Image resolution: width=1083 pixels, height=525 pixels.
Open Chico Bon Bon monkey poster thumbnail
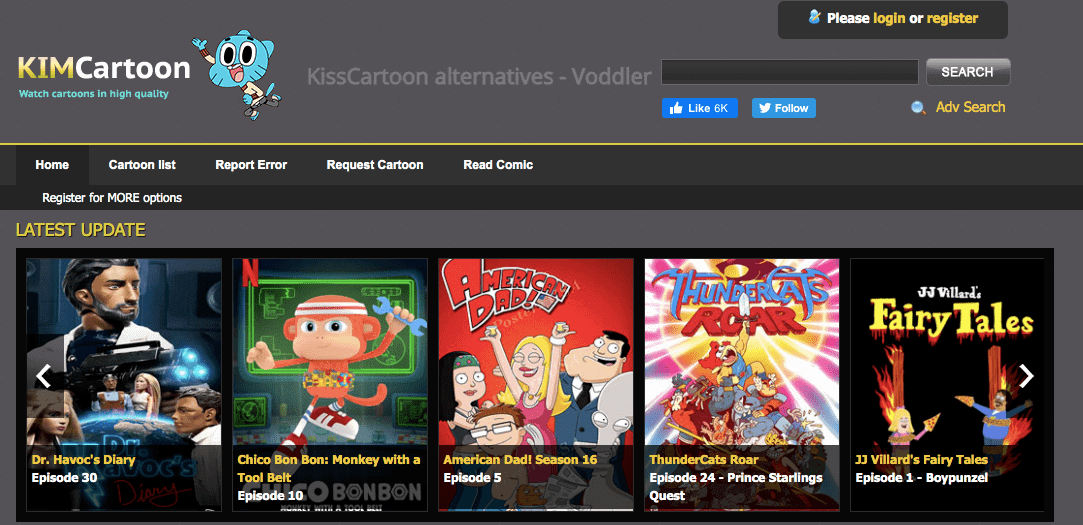329,385
